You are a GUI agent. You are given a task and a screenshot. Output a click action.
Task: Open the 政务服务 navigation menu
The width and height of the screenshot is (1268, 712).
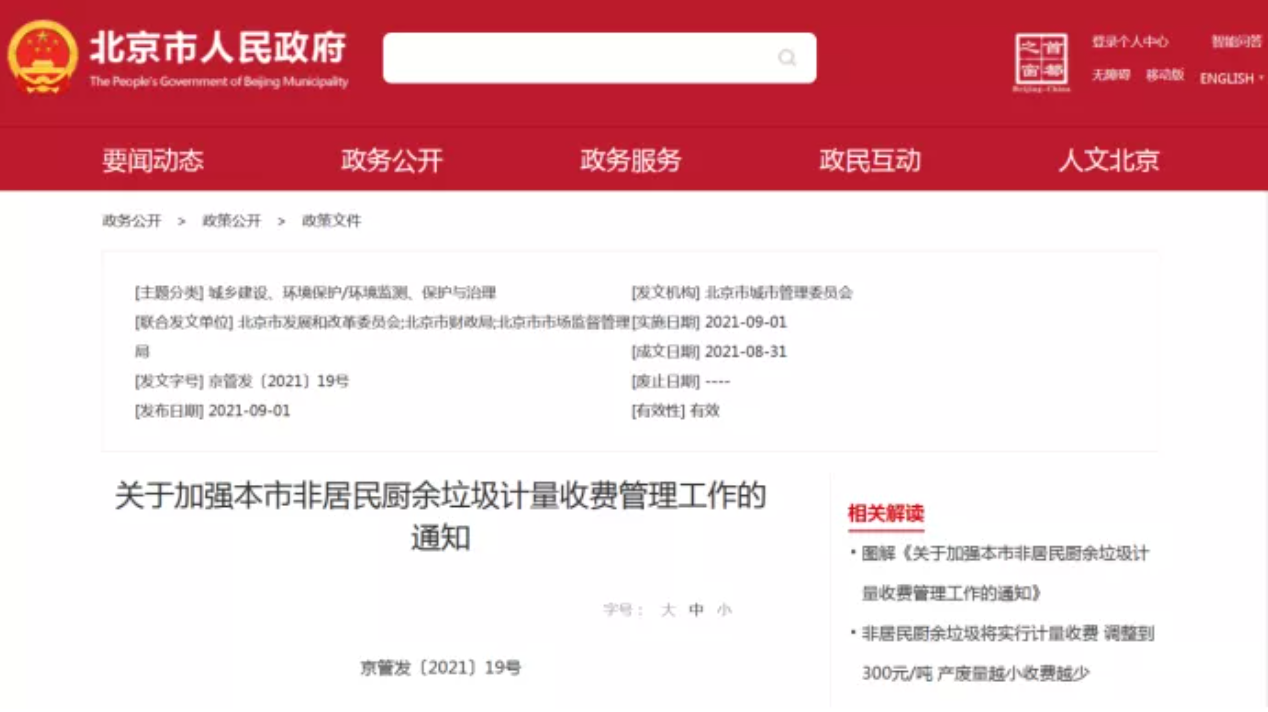(628, 159)
